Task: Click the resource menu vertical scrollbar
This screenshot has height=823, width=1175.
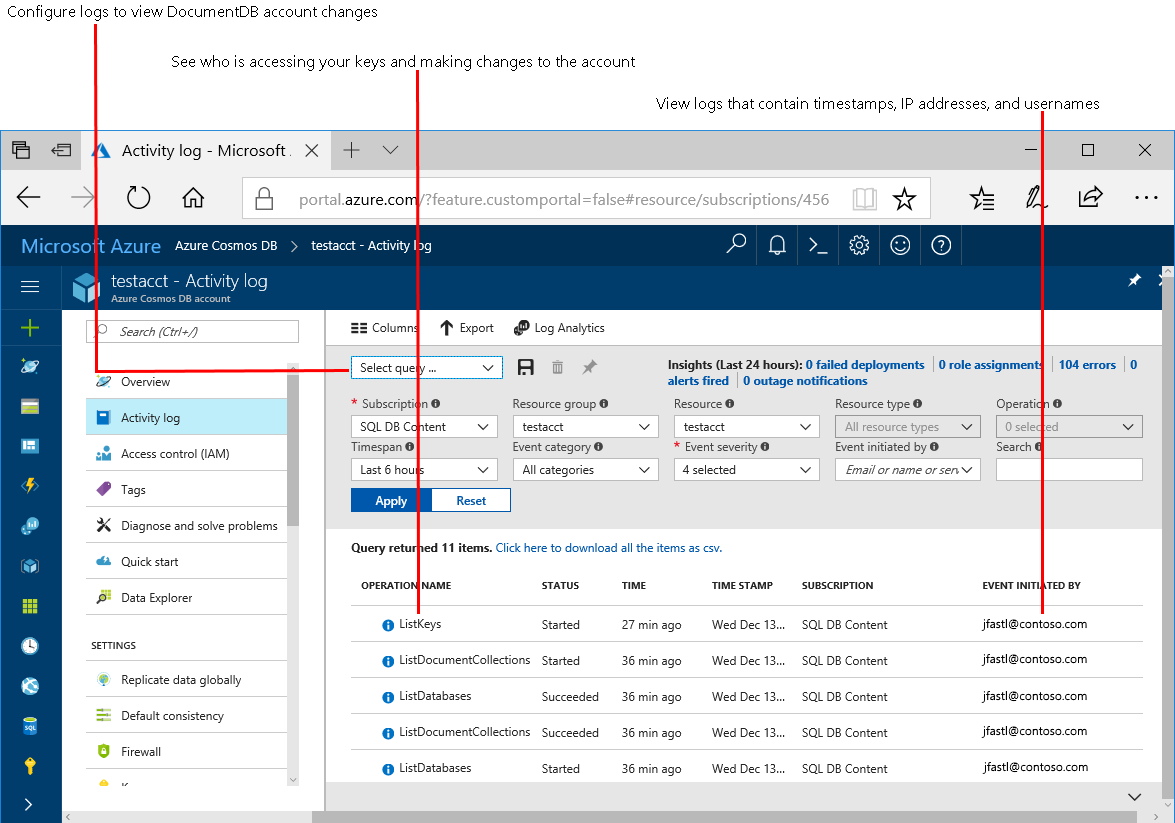Action: tap(292, 450)
